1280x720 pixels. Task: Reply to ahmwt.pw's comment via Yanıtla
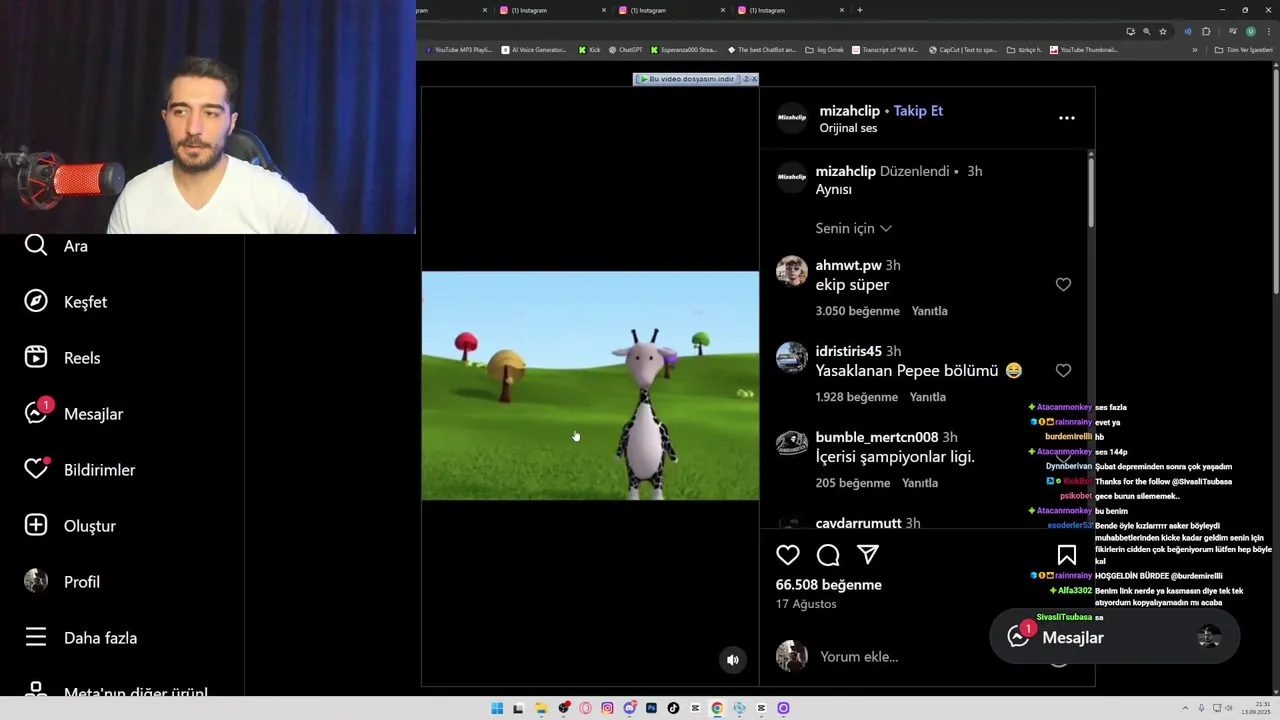tap(929, 311)
